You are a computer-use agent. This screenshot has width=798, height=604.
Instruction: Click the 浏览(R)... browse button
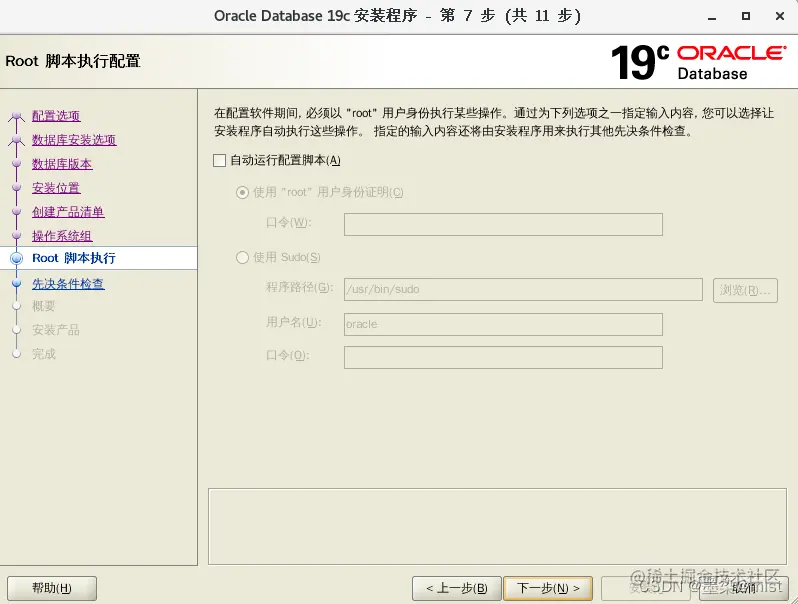(x=745, y=290)
